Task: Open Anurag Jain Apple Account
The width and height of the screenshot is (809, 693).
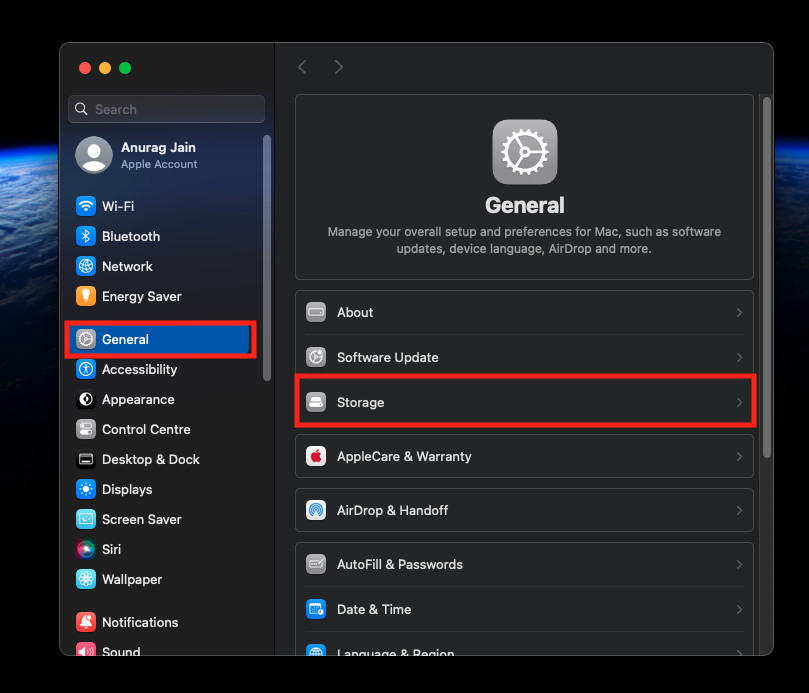Action: [x=158, y=155]
